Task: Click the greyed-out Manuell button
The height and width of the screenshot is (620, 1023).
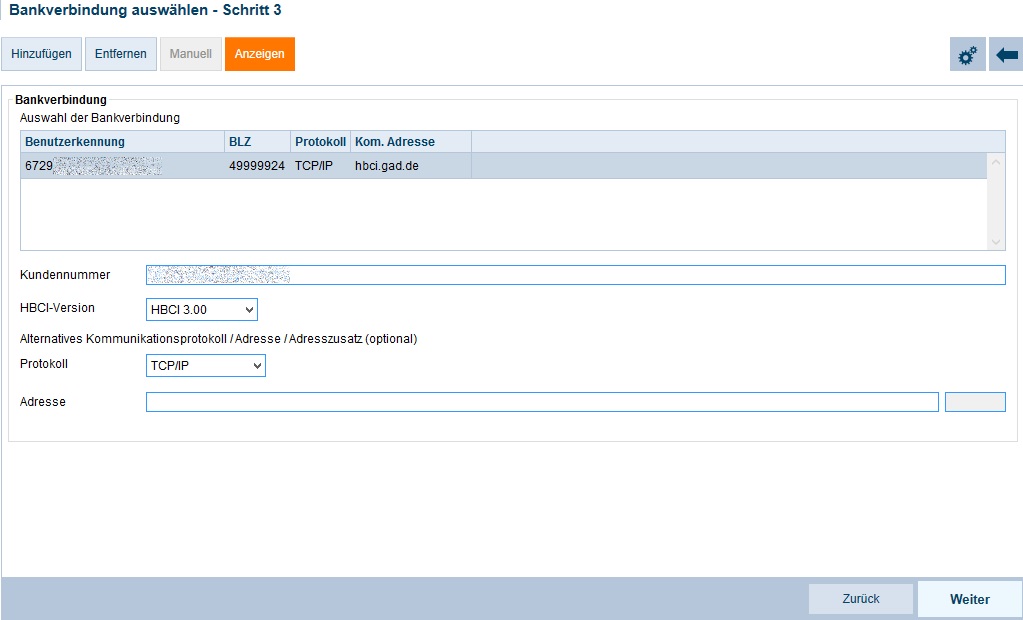Action: pyautogui.click(x=190, y=54)
